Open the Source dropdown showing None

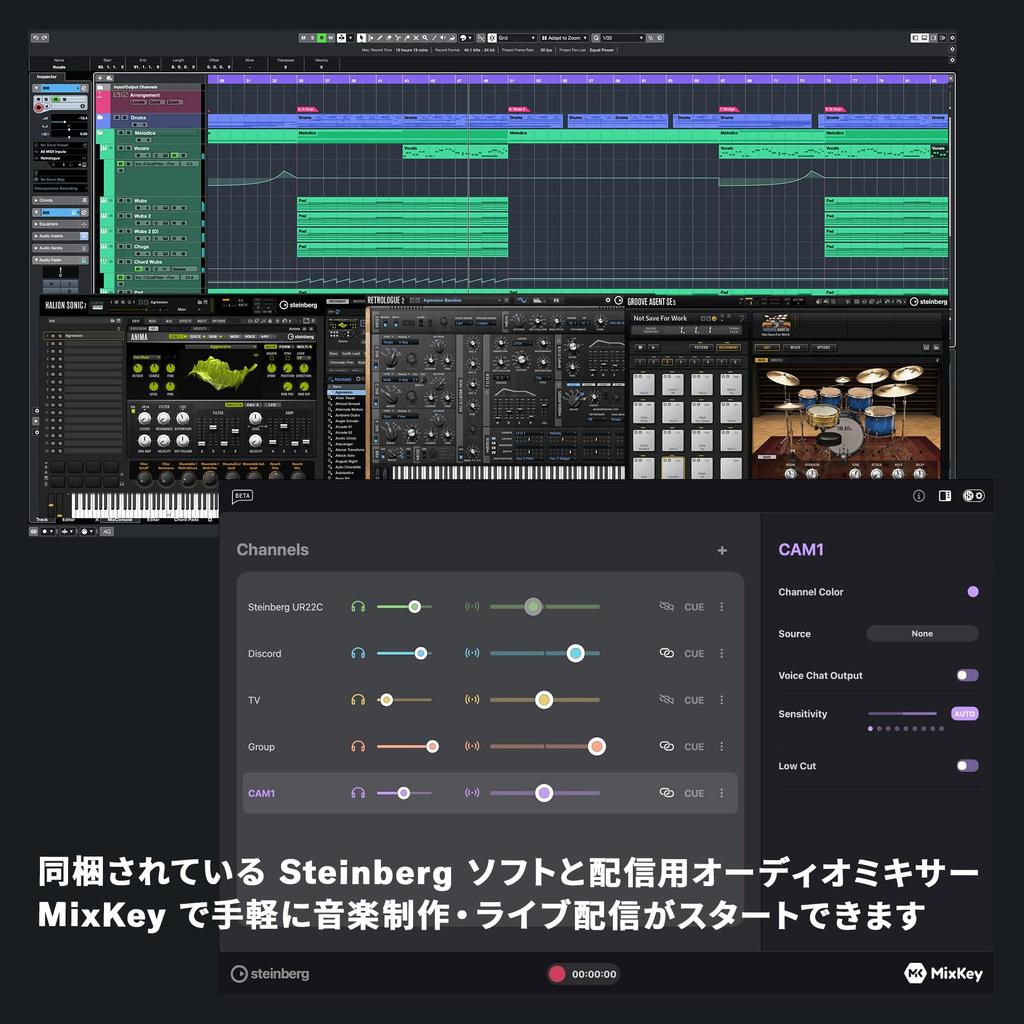(x=922, y=633)
